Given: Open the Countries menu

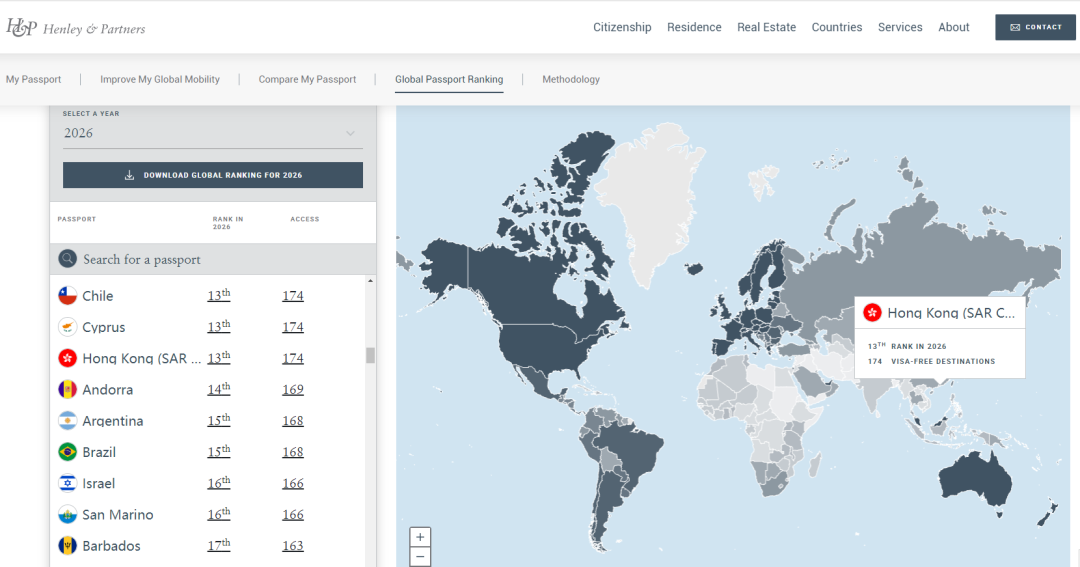Looking at the screenshot, I should [837, 28].
